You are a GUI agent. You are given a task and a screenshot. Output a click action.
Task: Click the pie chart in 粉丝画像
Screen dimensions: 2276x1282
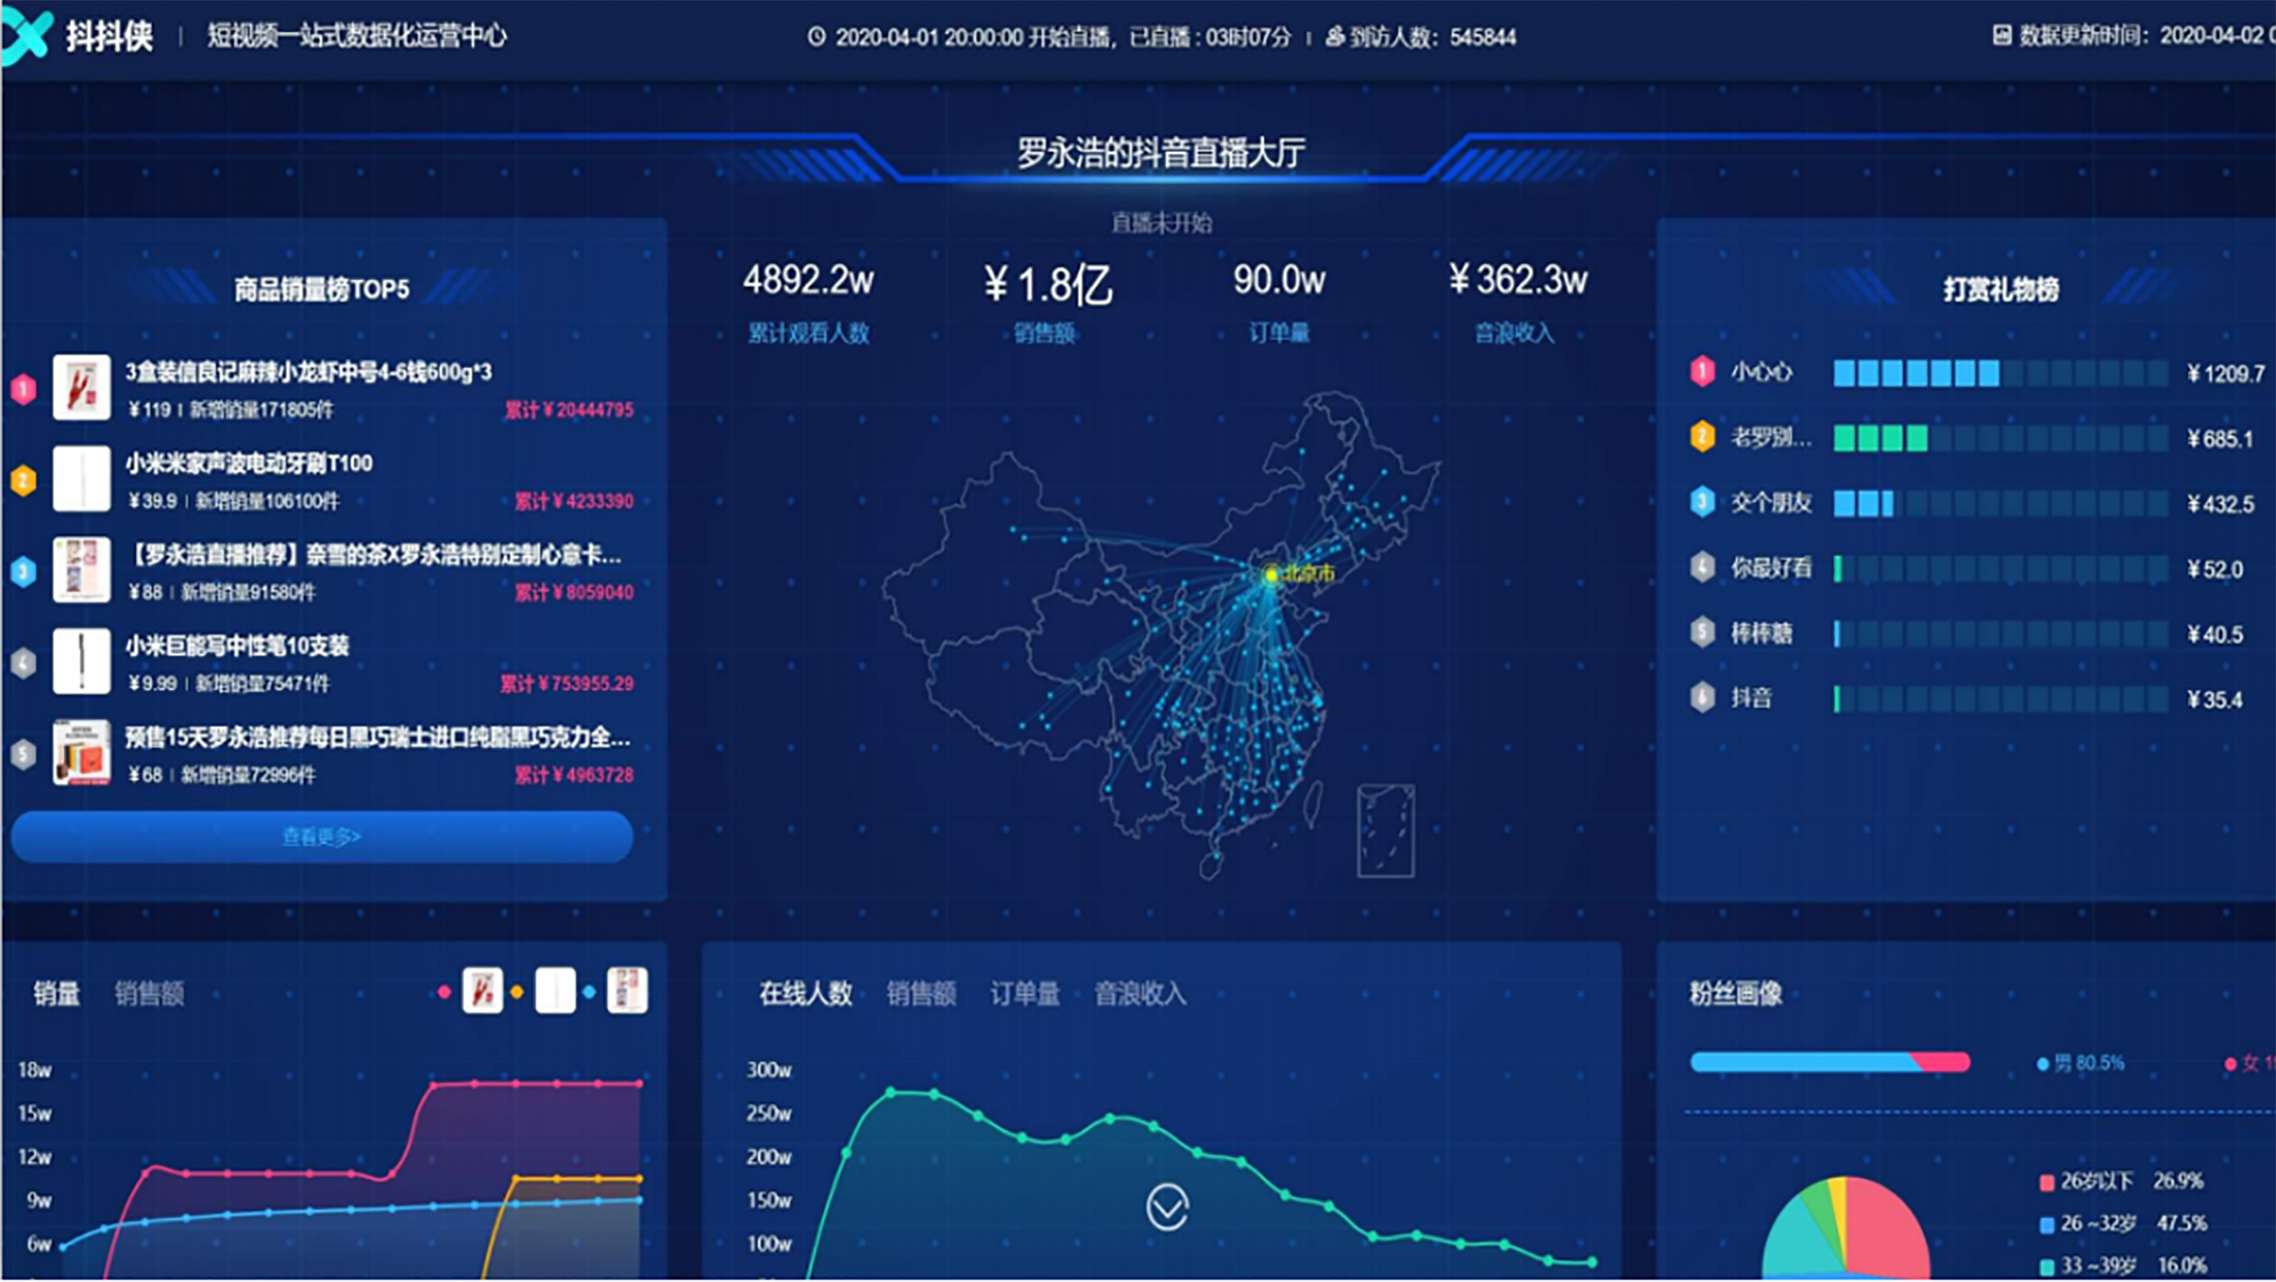(x=1845, y=1229)
